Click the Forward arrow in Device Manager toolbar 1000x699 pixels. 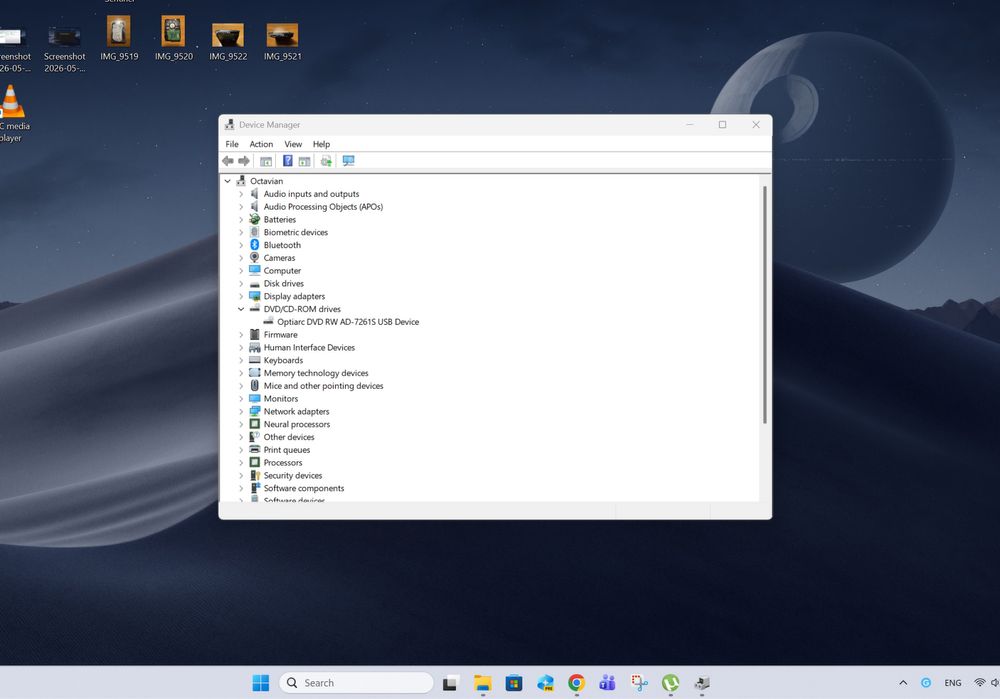coord(244,161)
